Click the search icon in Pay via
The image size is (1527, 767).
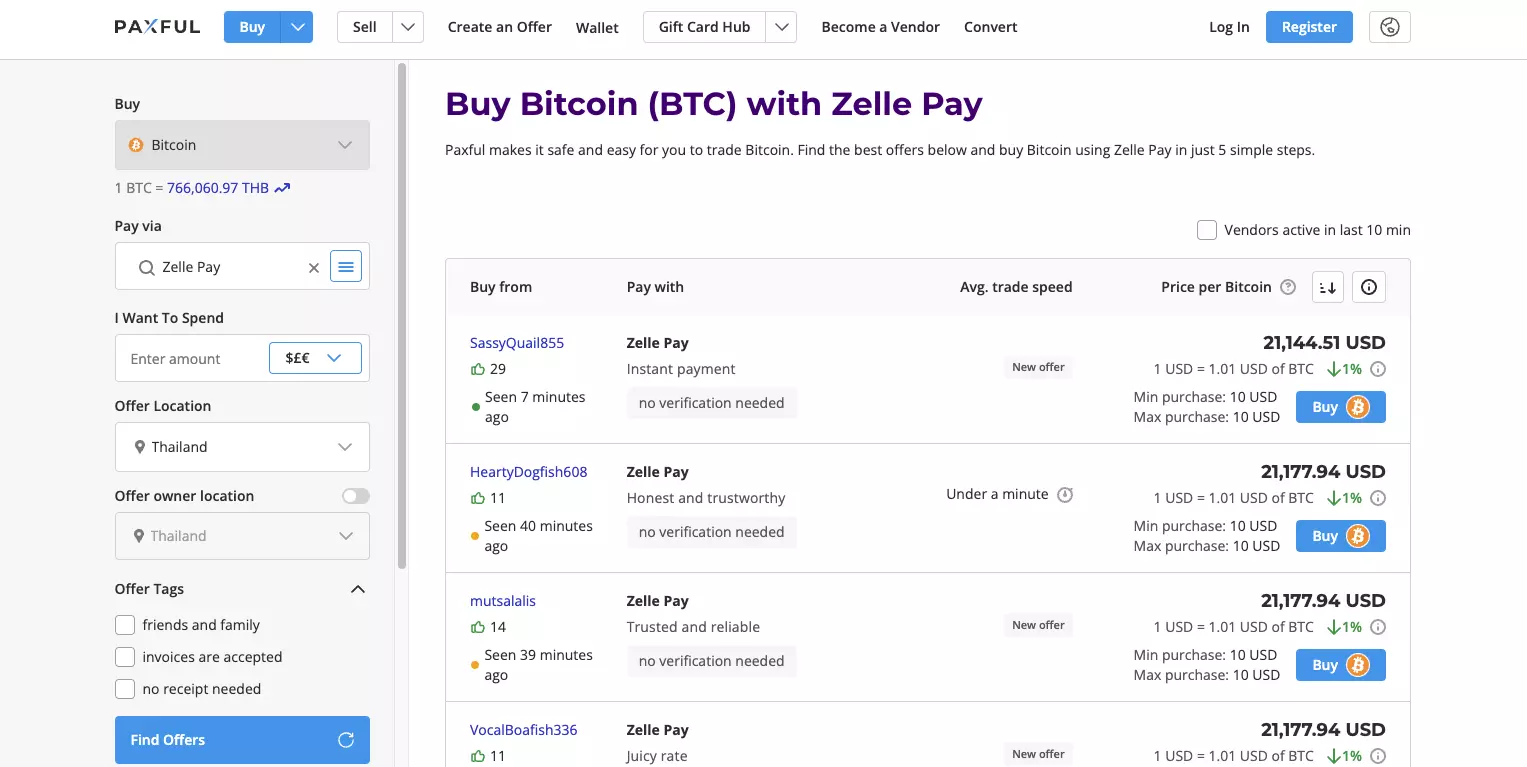146,267
